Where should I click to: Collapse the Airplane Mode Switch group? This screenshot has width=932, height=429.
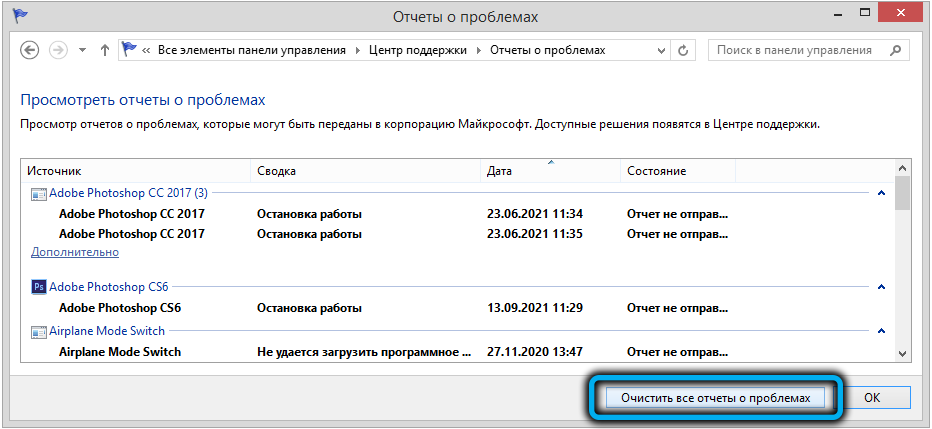(x=881, y=331)
